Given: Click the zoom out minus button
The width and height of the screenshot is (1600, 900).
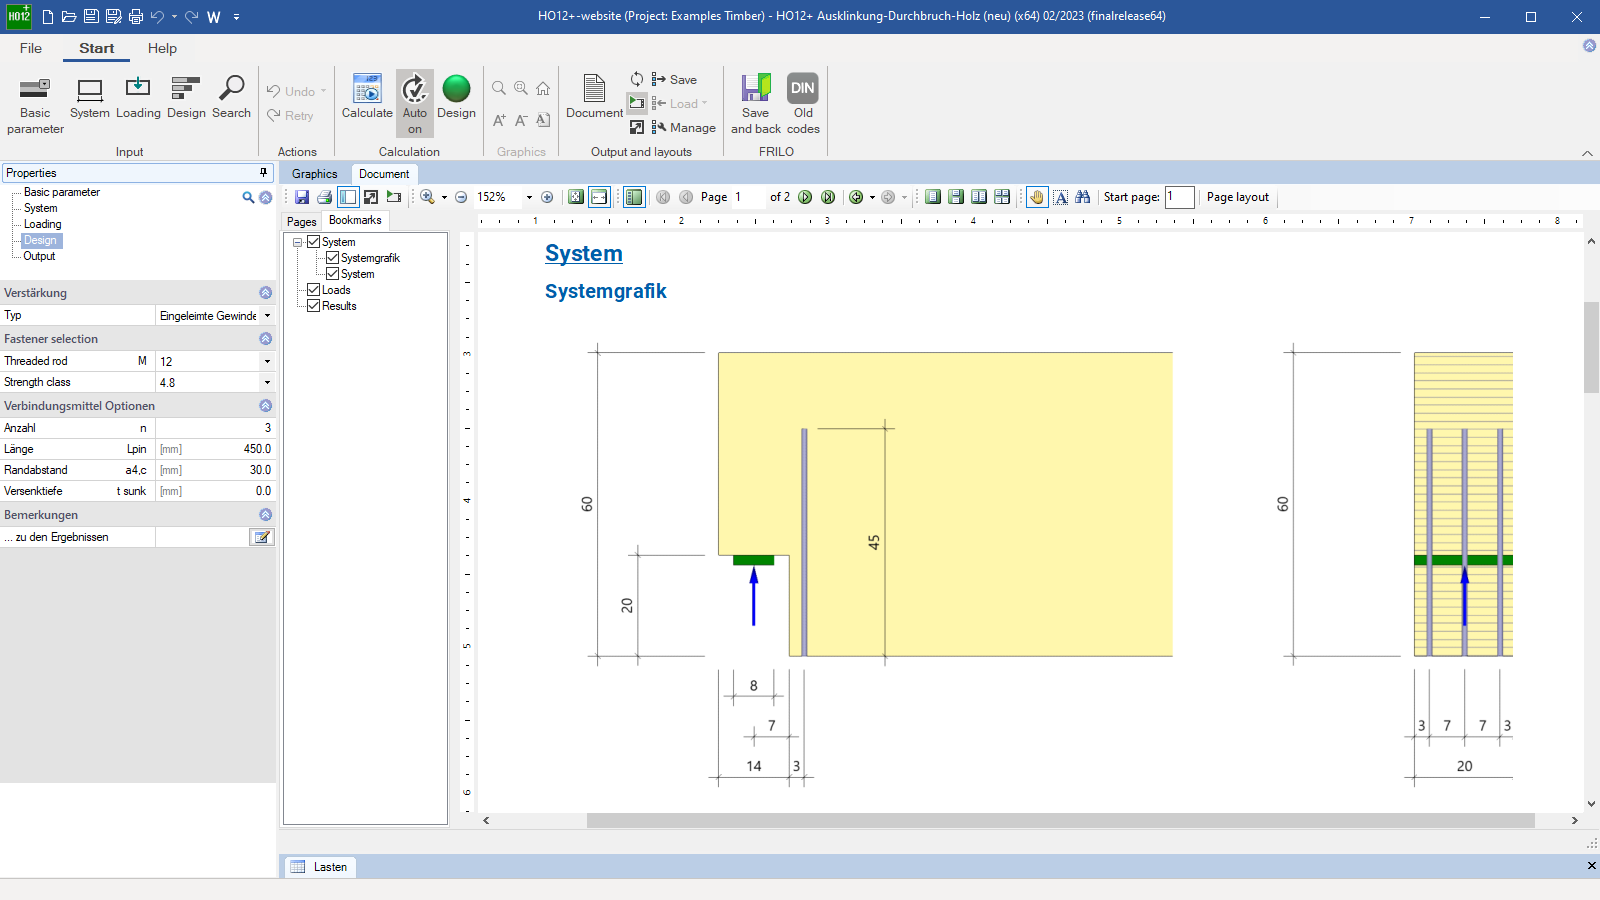Looking at the screenshot, I should (x=461, y=197).
